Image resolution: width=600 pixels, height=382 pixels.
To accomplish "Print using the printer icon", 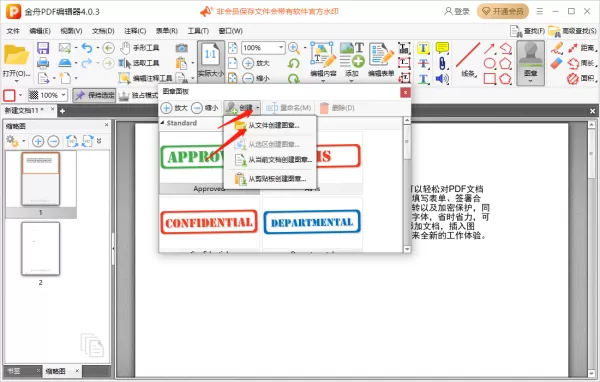I will [43, 63].
